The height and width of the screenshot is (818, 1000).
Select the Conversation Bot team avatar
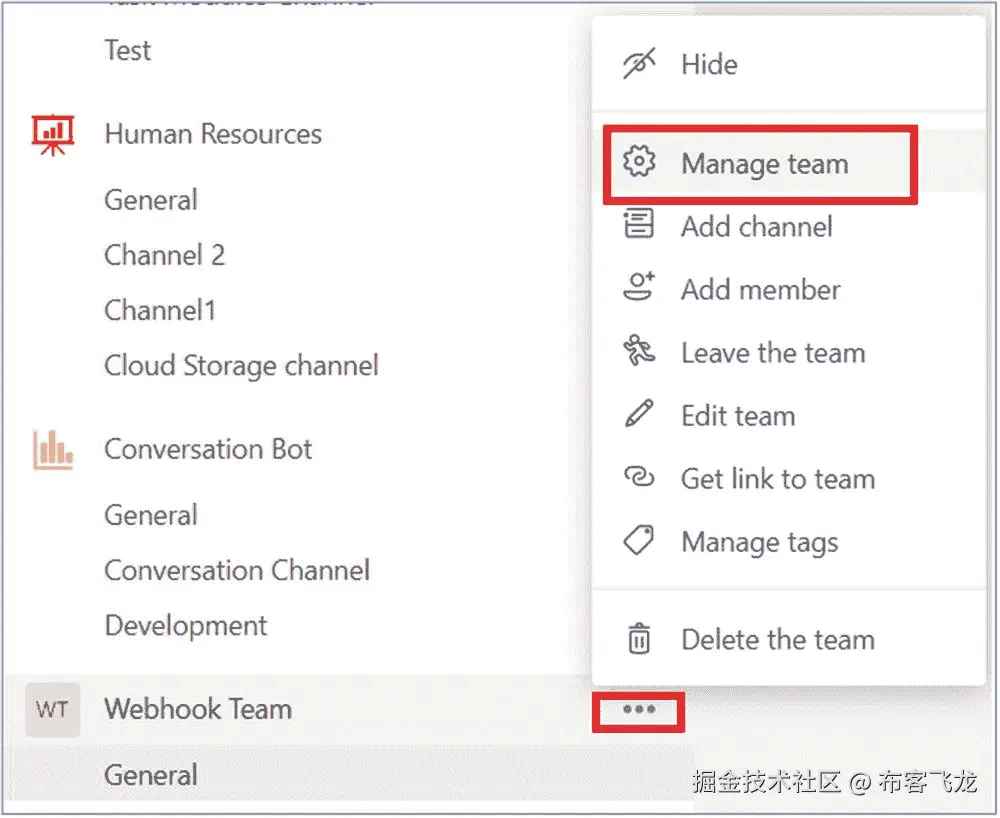(52, 450)
